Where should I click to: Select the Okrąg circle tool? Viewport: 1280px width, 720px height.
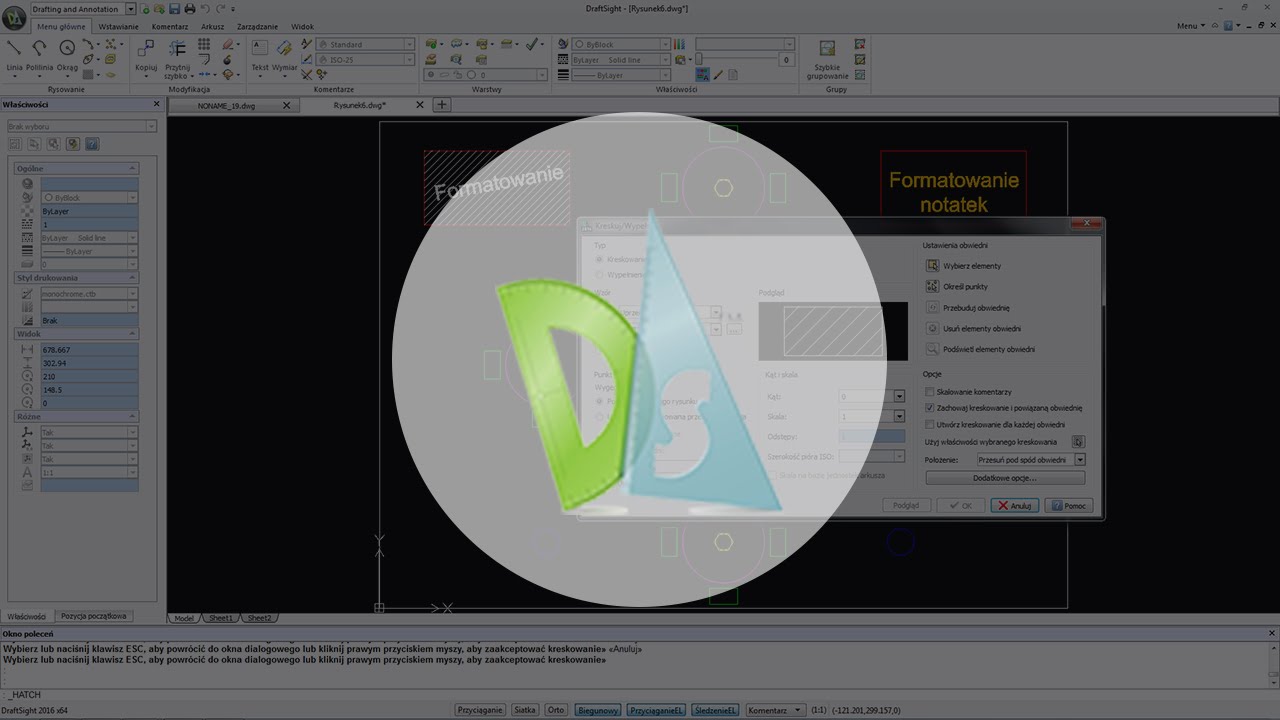click(x=67, y=54)
